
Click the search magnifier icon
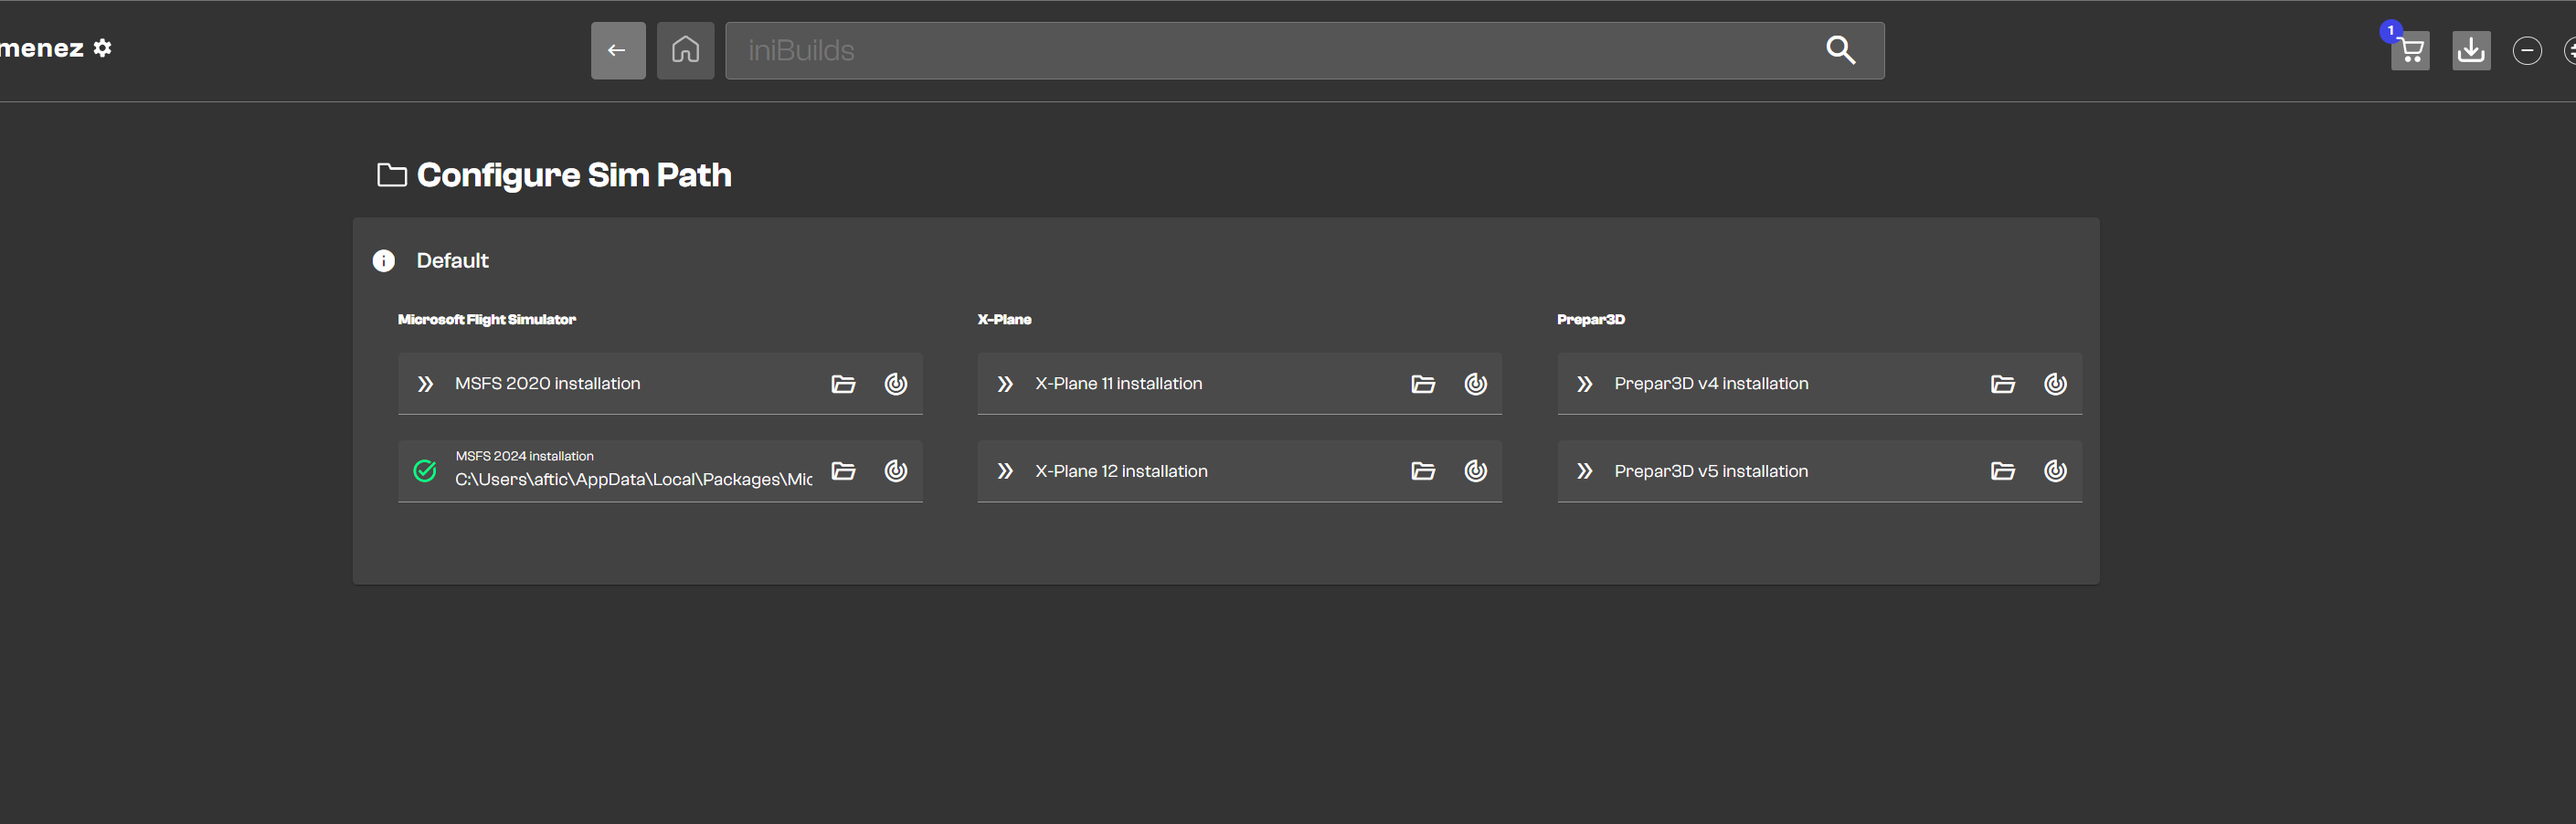pos(1840,50)
